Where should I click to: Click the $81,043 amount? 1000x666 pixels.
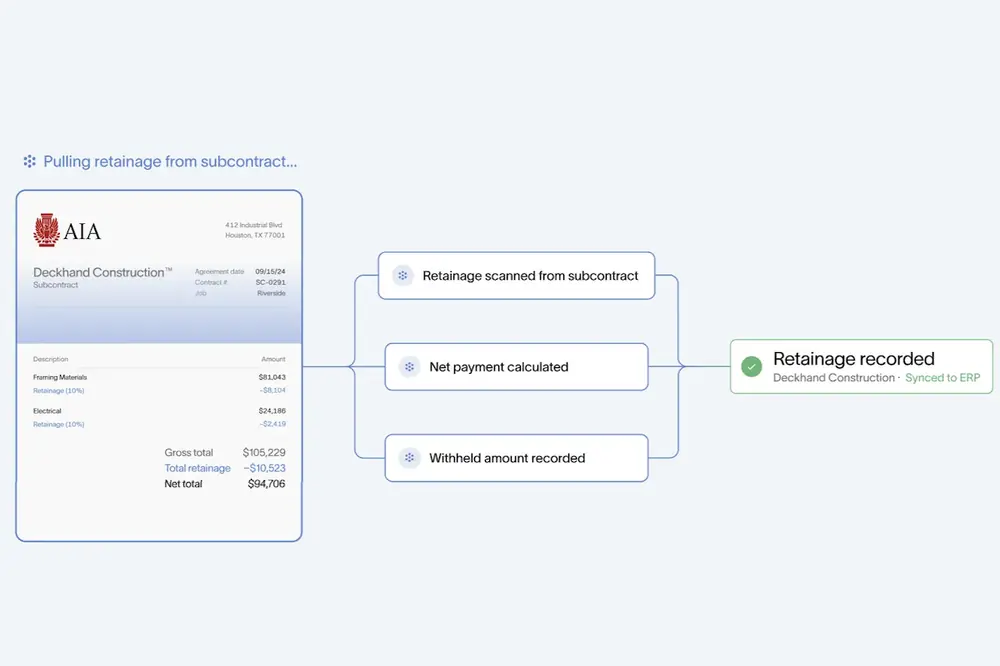point(272,378)
